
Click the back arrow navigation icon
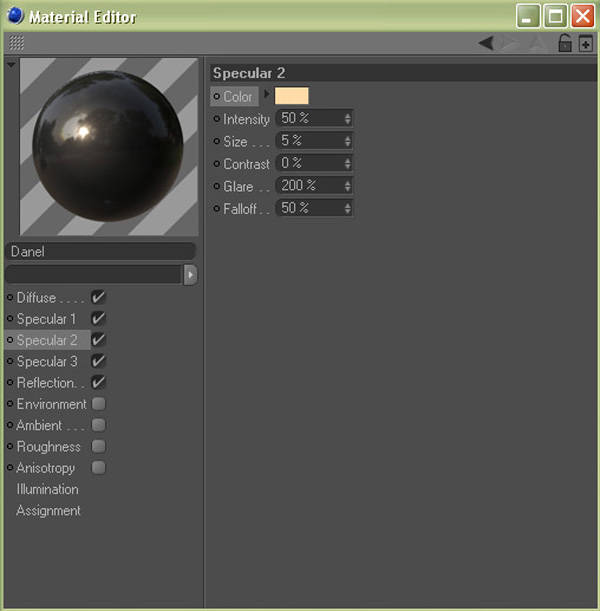(486, 43)
